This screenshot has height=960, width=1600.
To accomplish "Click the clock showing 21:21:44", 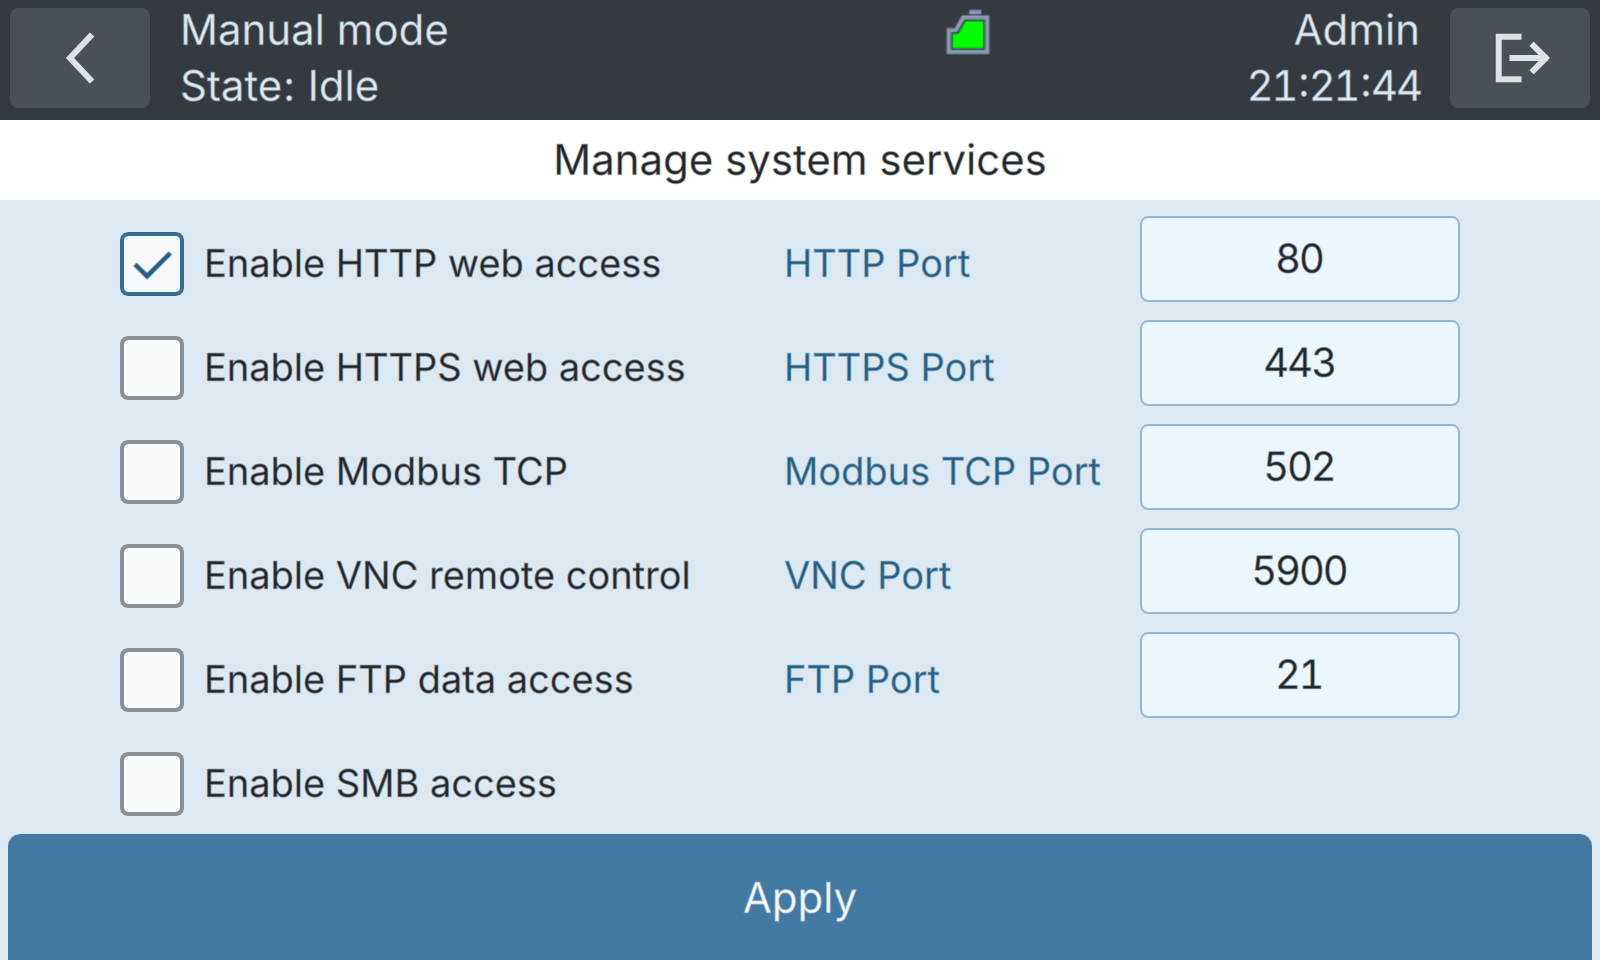I will pyautogui.click(x=1335, y=86).
